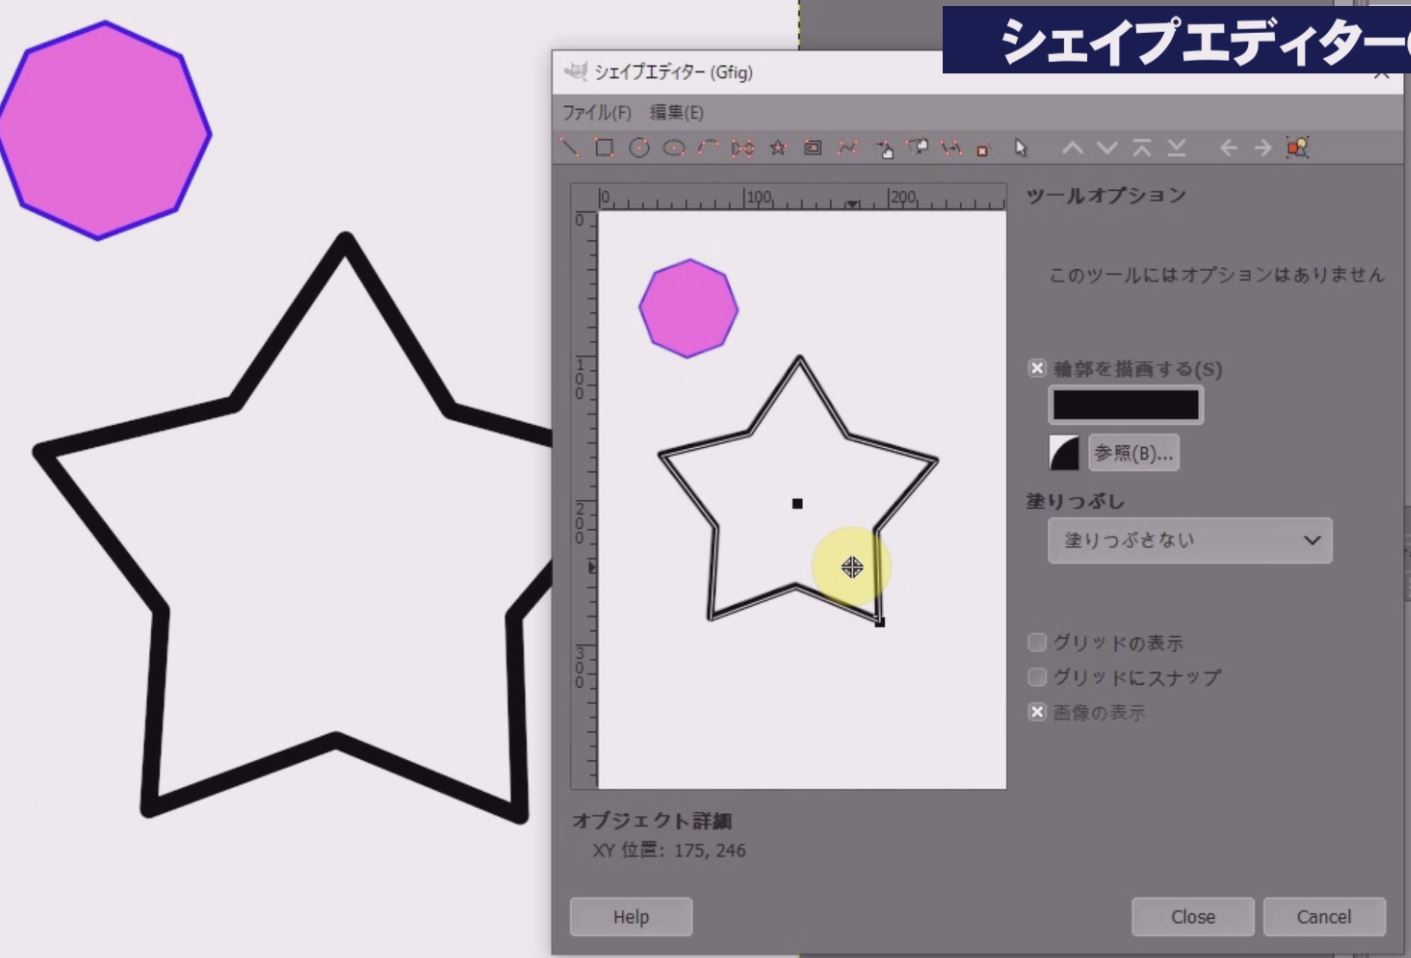The width and height of the screenshot is (1411, 958).
Task: Raise selected object to top
Action: tap(1142, 148)
